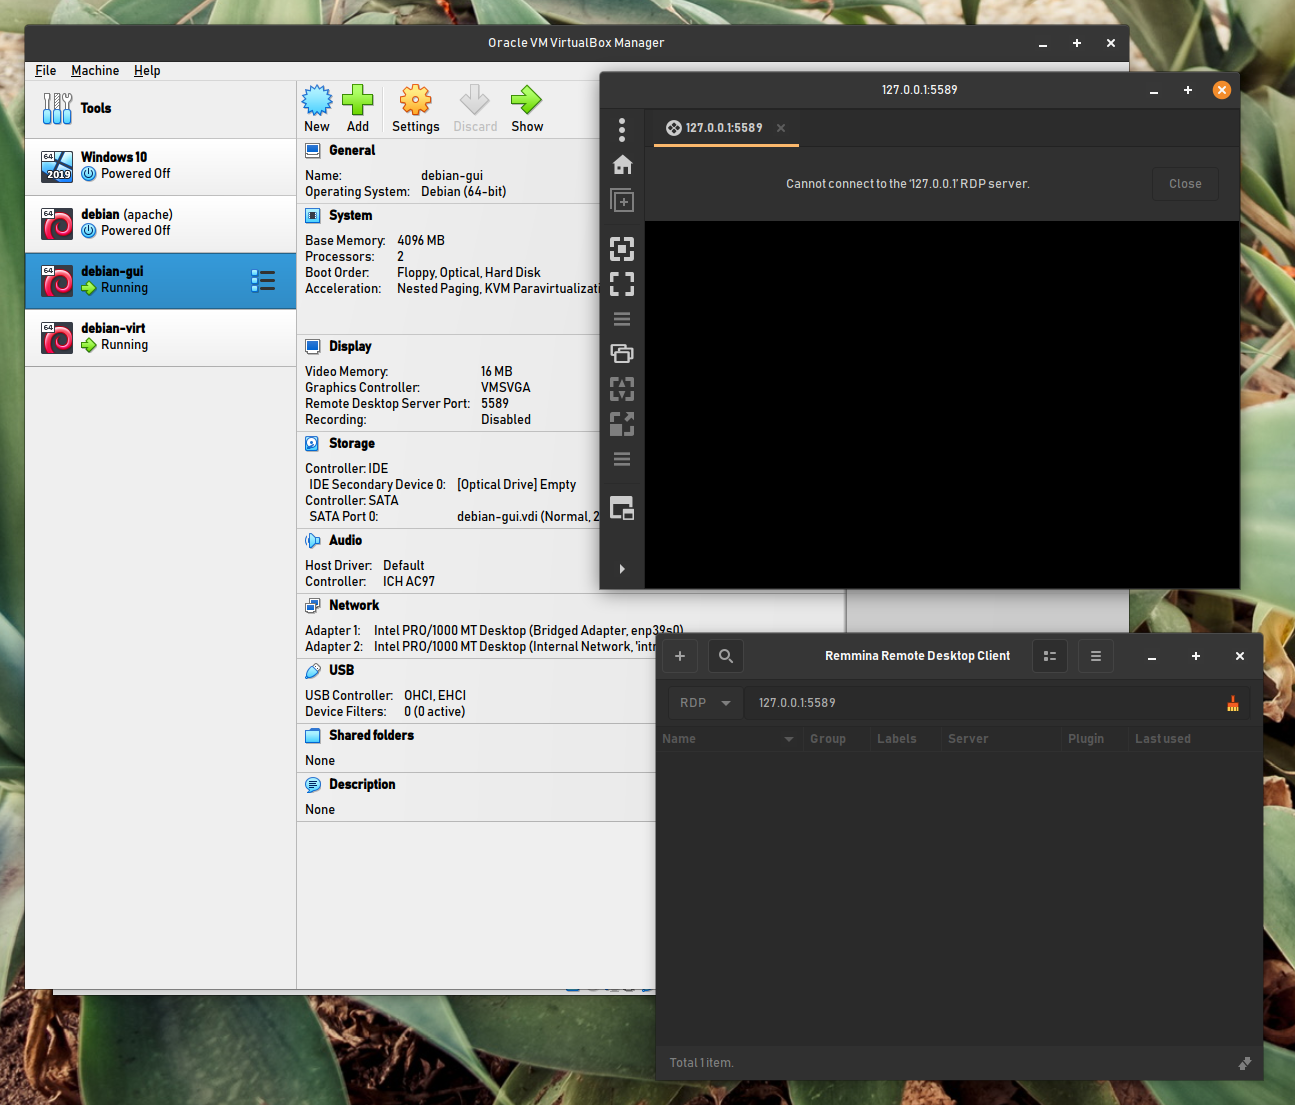The image size is (1295, 1105).
Task: Click Network section icon
Action: pos(313,606)
